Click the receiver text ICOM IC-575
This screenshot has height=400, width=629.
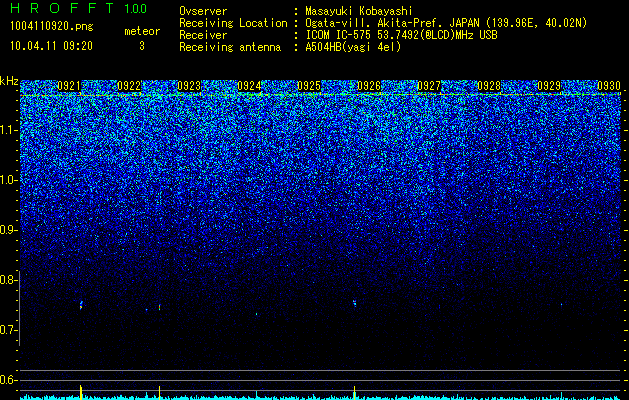coord(339,35)
